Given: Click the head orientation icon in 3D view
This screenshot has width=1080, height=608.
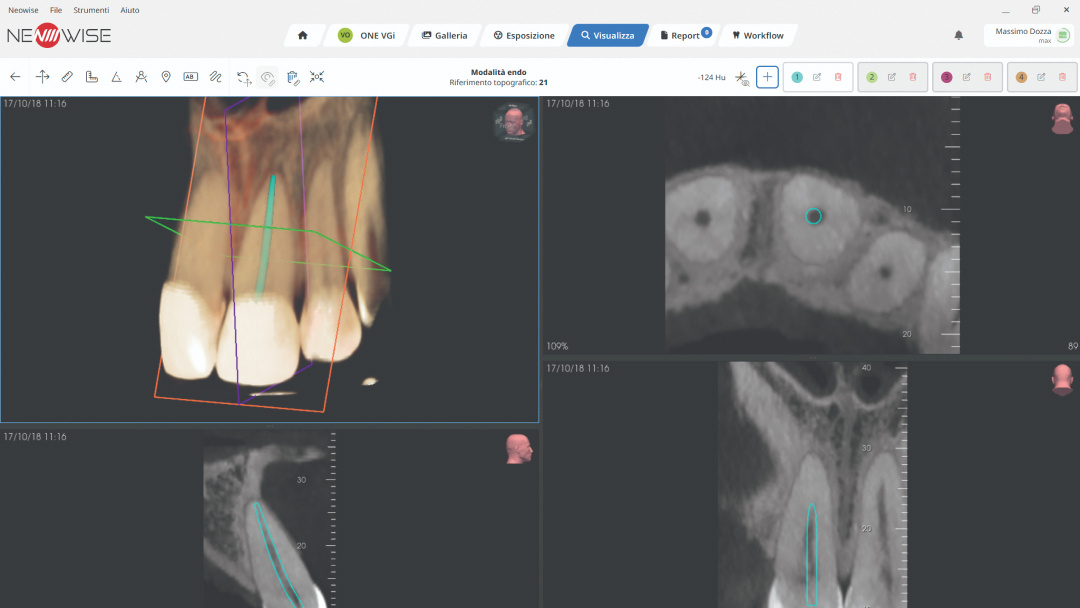Looking at the screenshot, I should click(513, 123).
